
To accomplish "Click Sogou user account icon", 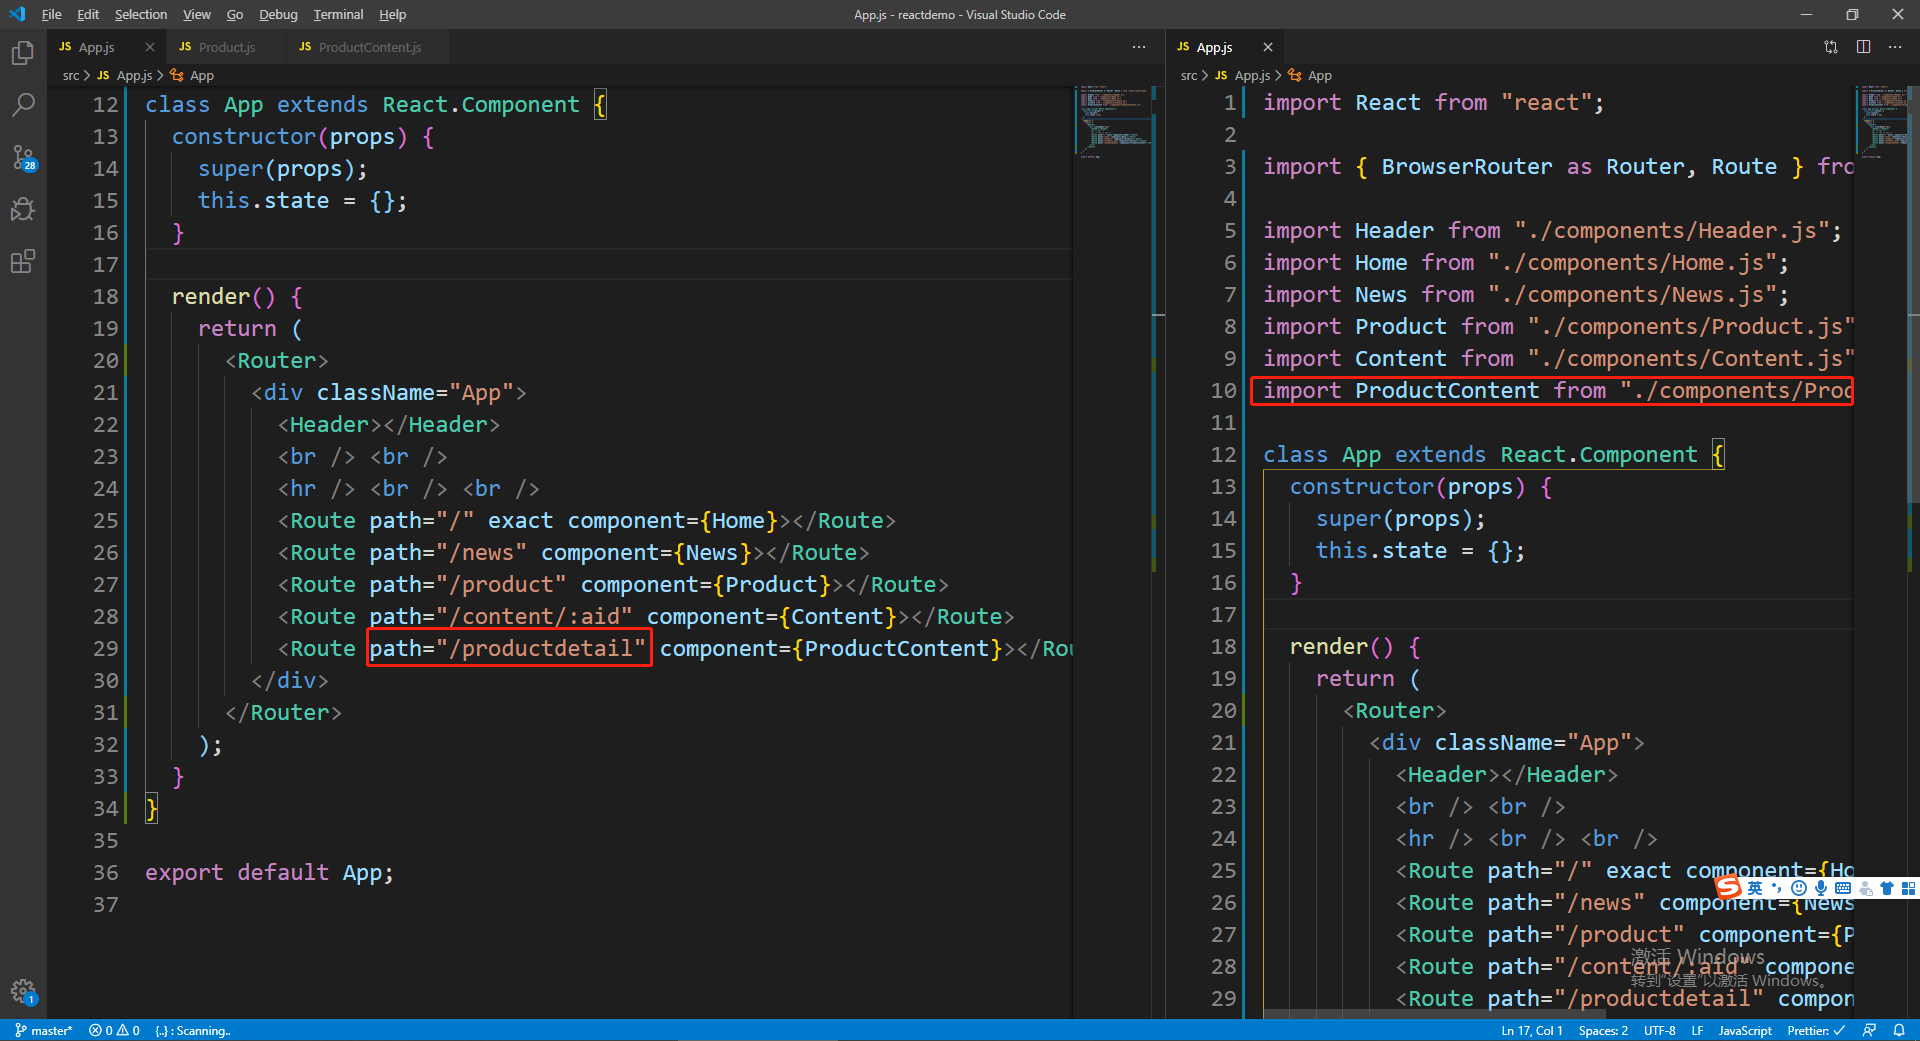I will (1865, 888).
